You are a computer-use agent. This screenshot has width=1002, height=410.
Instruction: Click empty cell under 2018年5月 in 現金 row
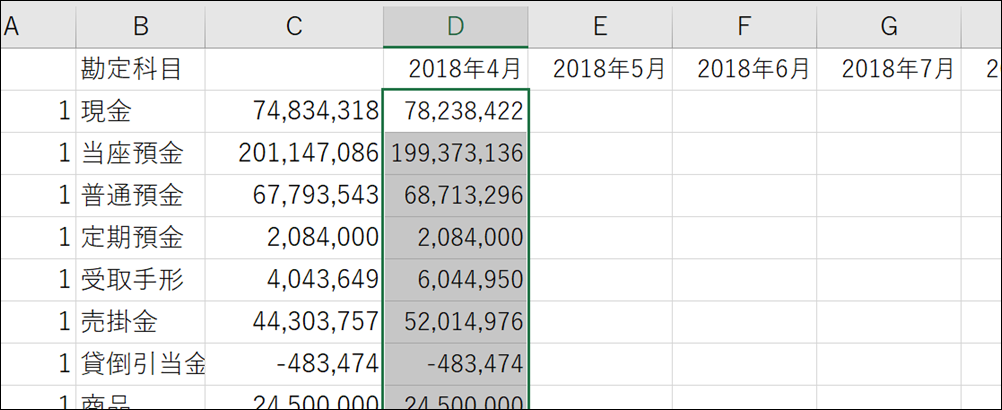600,111
